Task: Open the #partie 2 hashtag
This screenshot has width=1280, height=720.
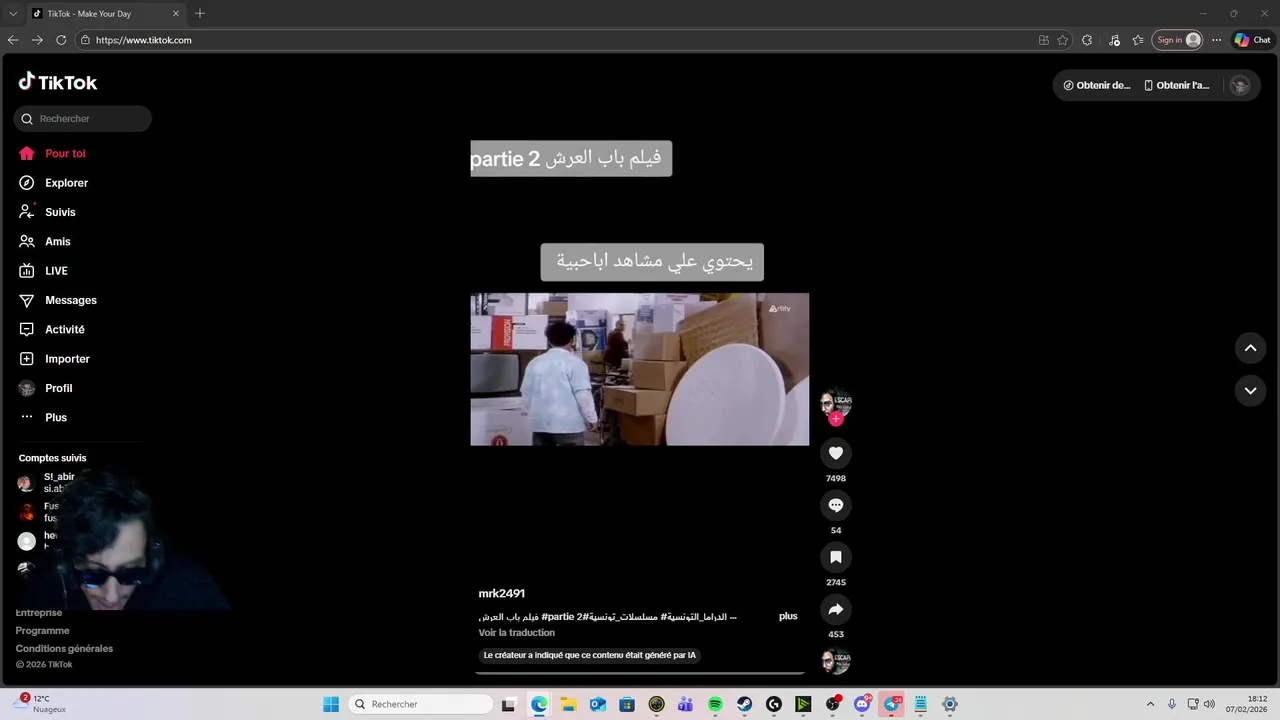Action: 561,616
